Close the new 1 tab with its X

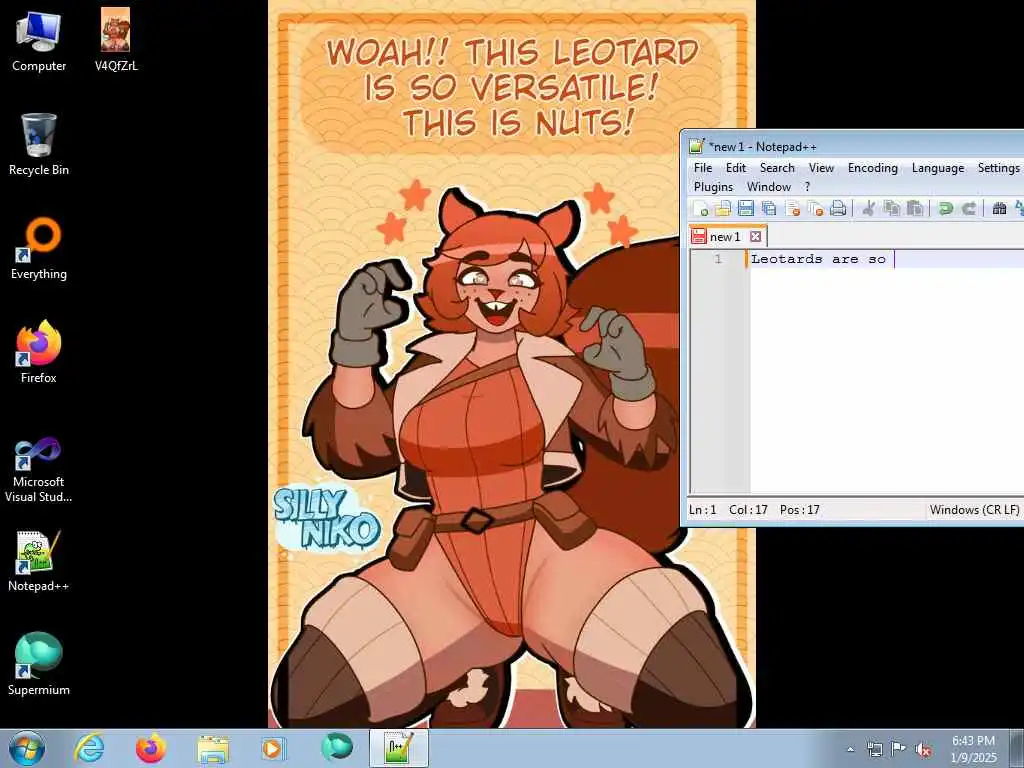pos(756,236)
